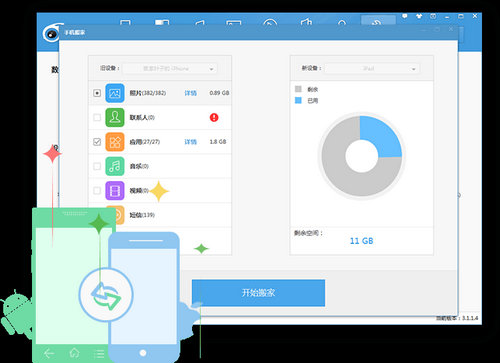Click the 音乐(0) label
Screen dimensions: 500x363
(139, 166)
